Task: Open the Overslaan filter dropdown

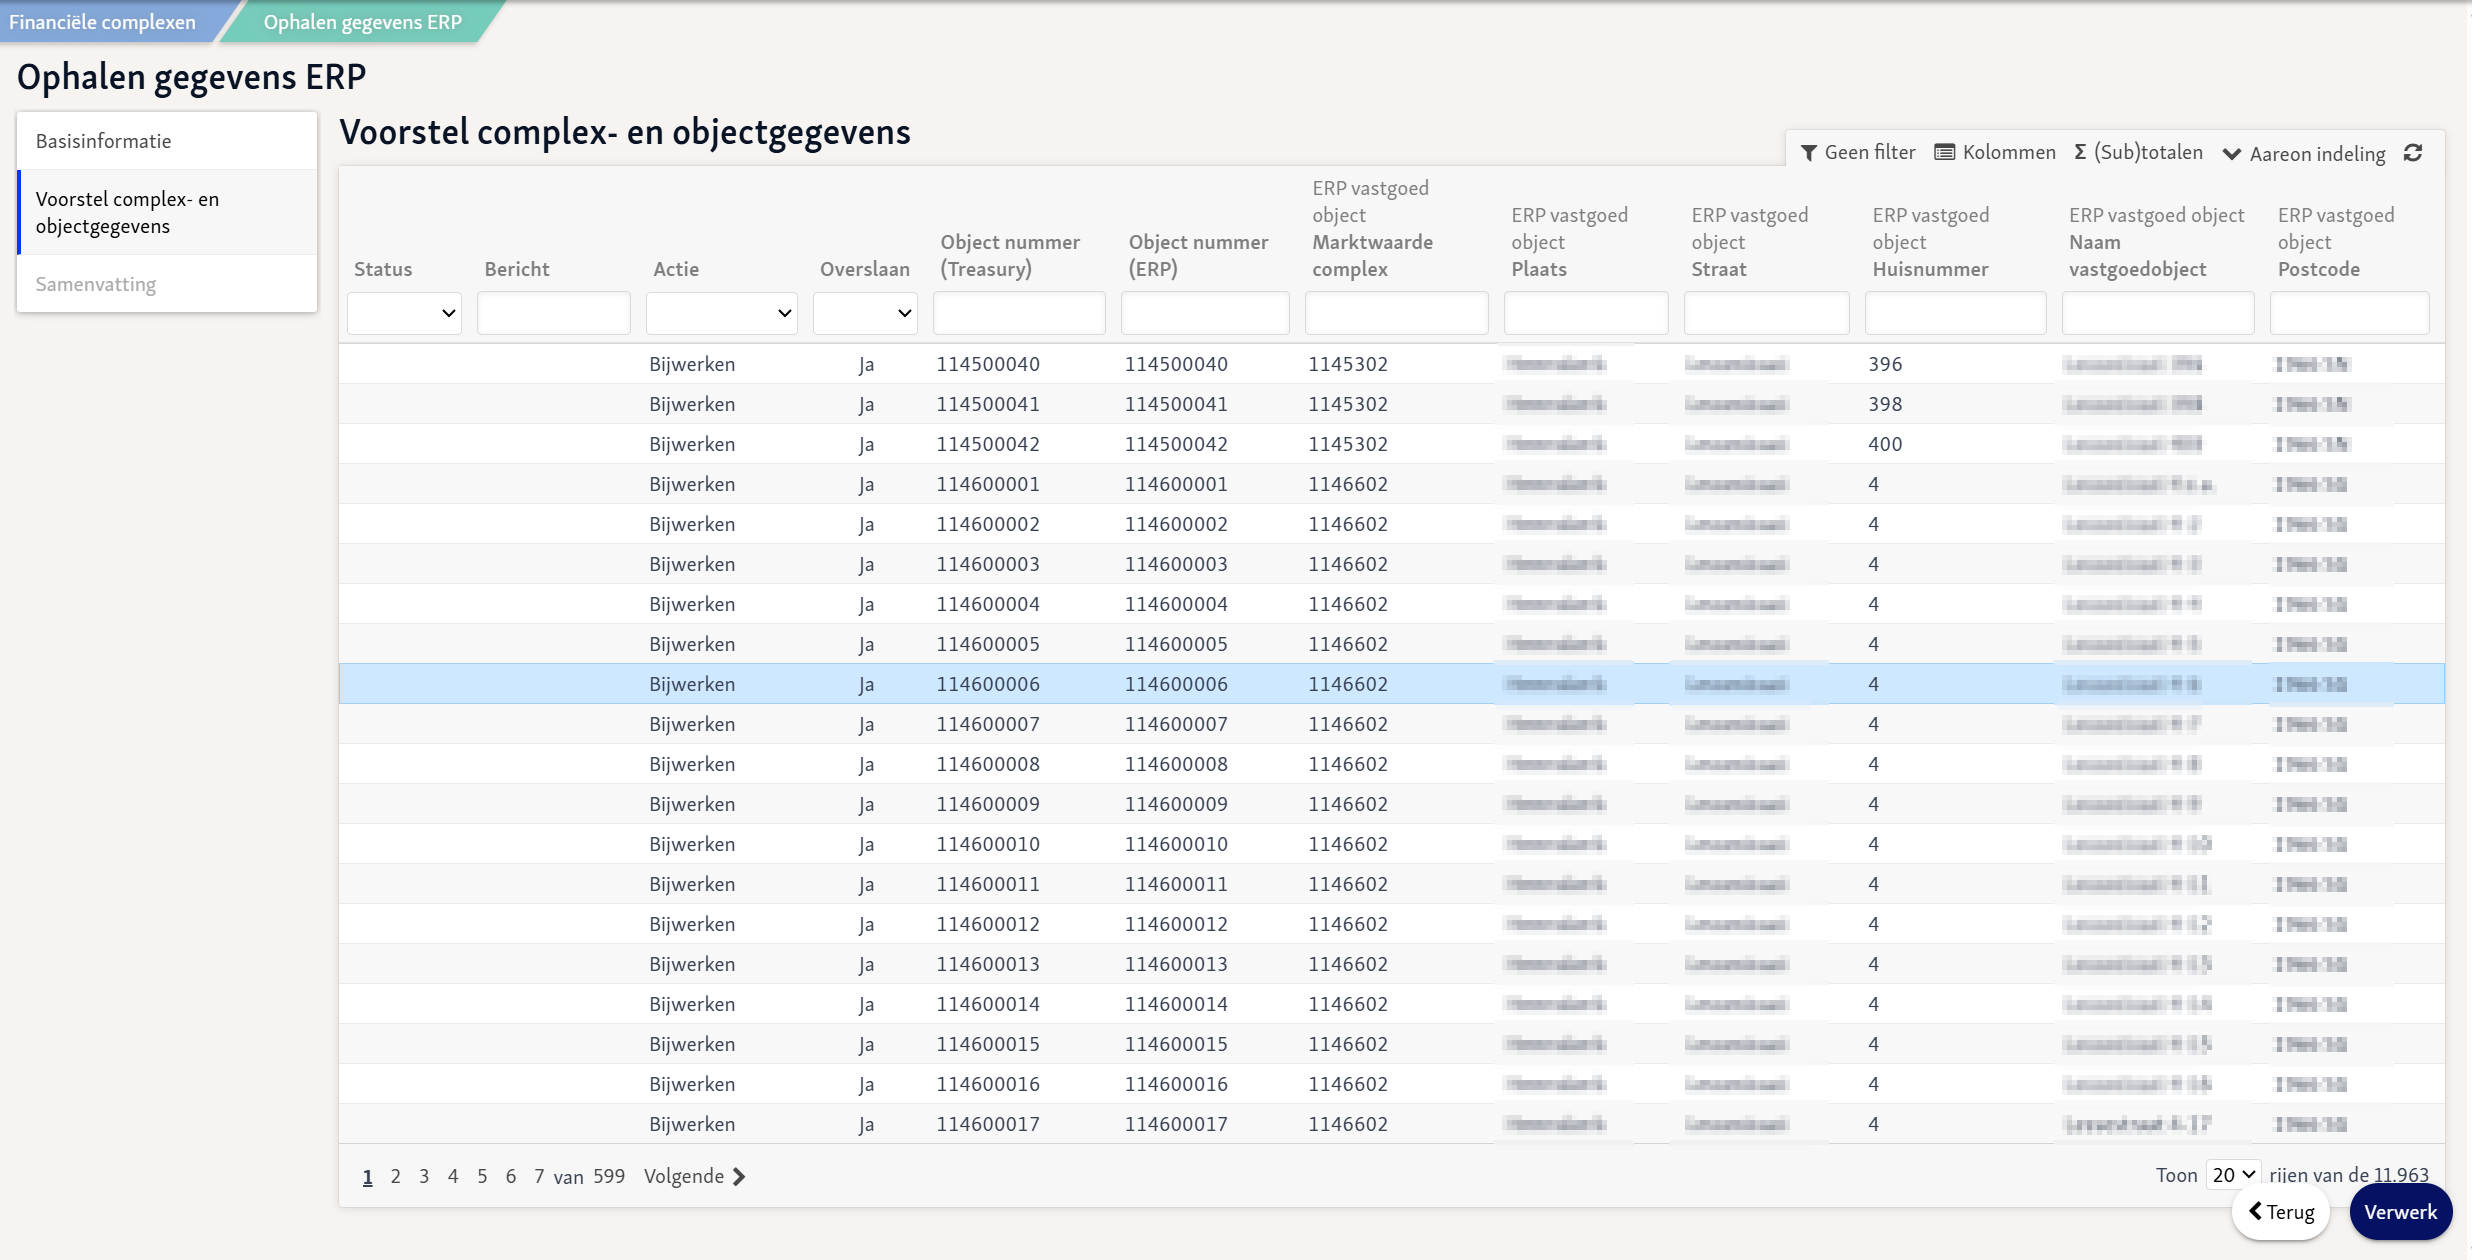Action: coord(865,313)
